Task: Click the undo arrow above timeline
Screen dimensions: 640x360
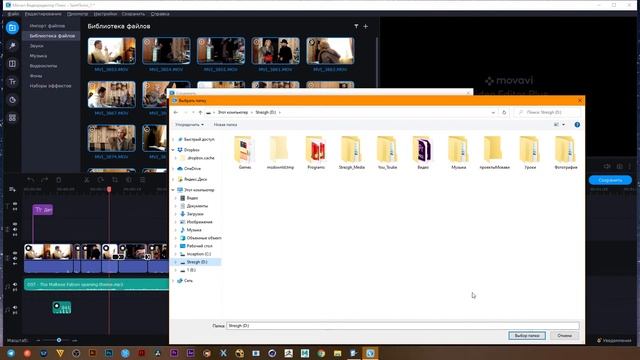Action: point(31,180)
